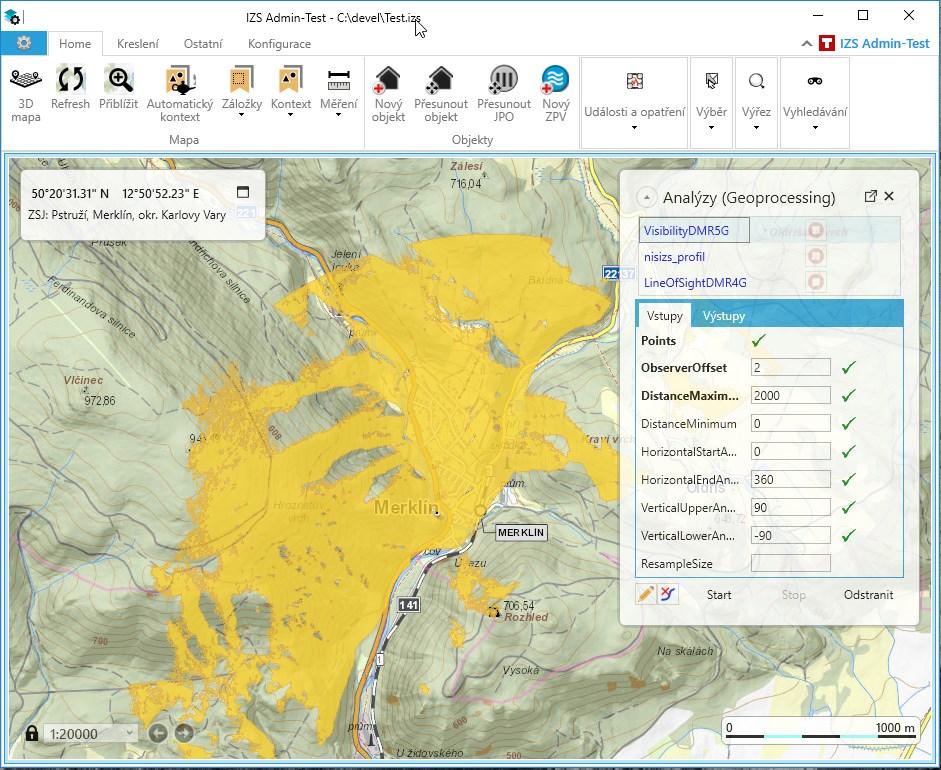Switch to Konfigurace ribbon tab
Screen dimensions: 941x770
279,44
